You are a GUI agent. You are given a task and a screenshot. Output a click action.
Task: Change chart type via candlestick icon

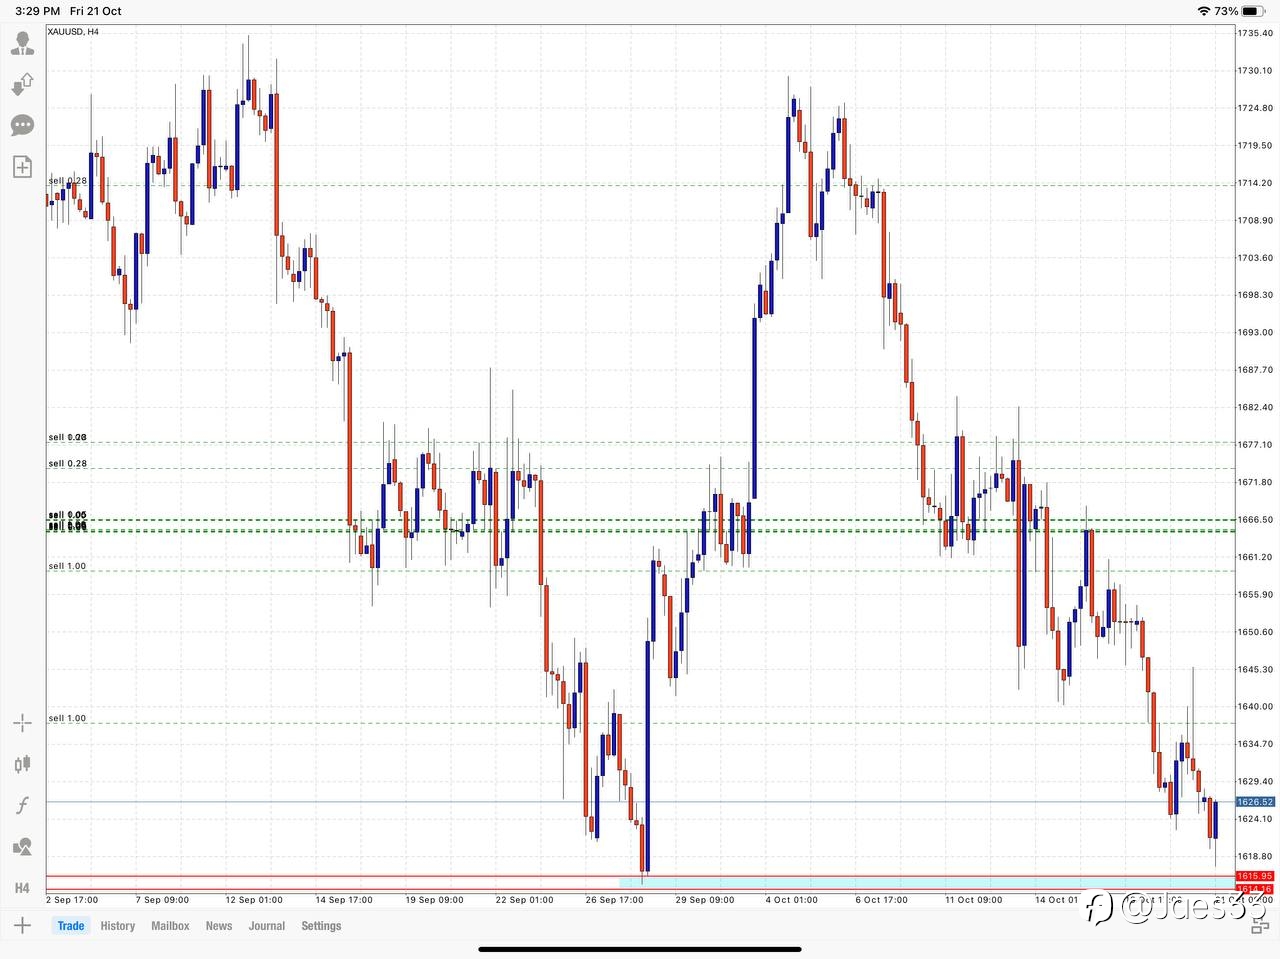[22, 765]
